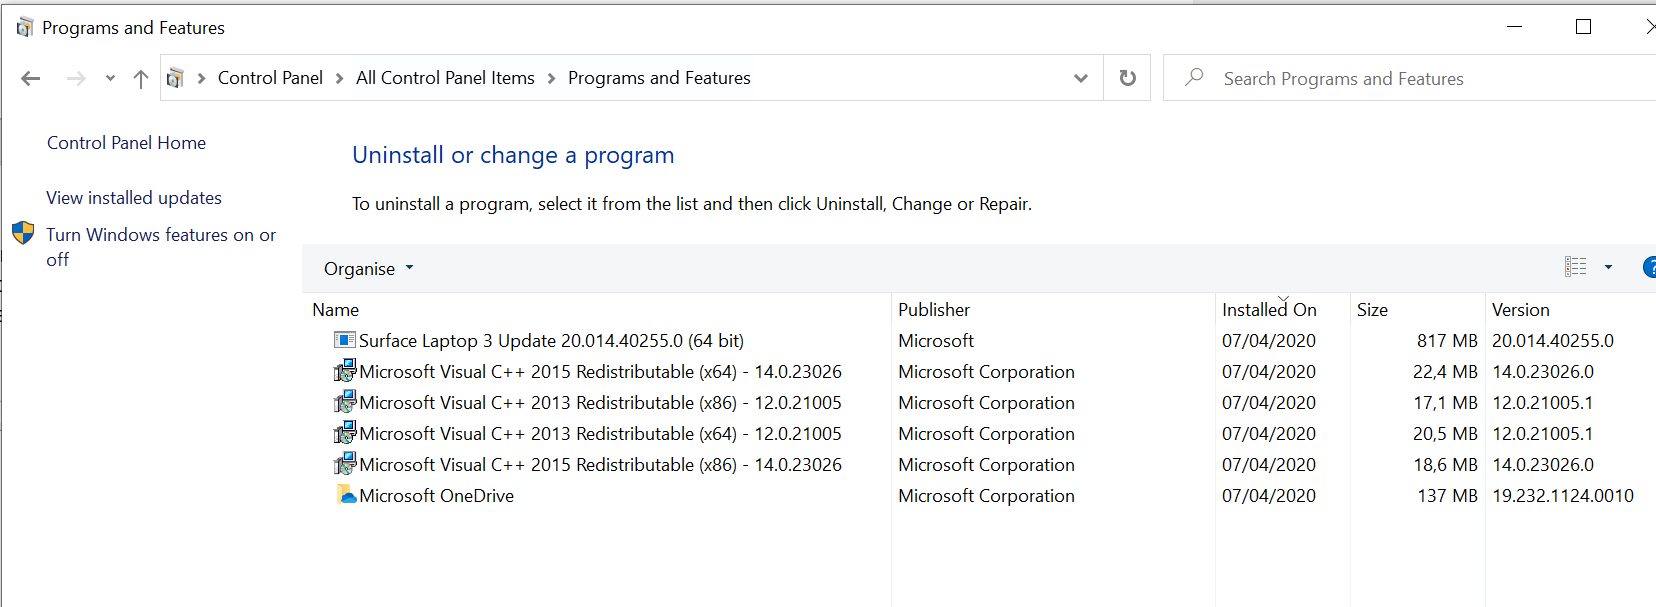Click the Control Panel icon in address bar
Screen dimensions: 1656x607
(x=175, y=78)
